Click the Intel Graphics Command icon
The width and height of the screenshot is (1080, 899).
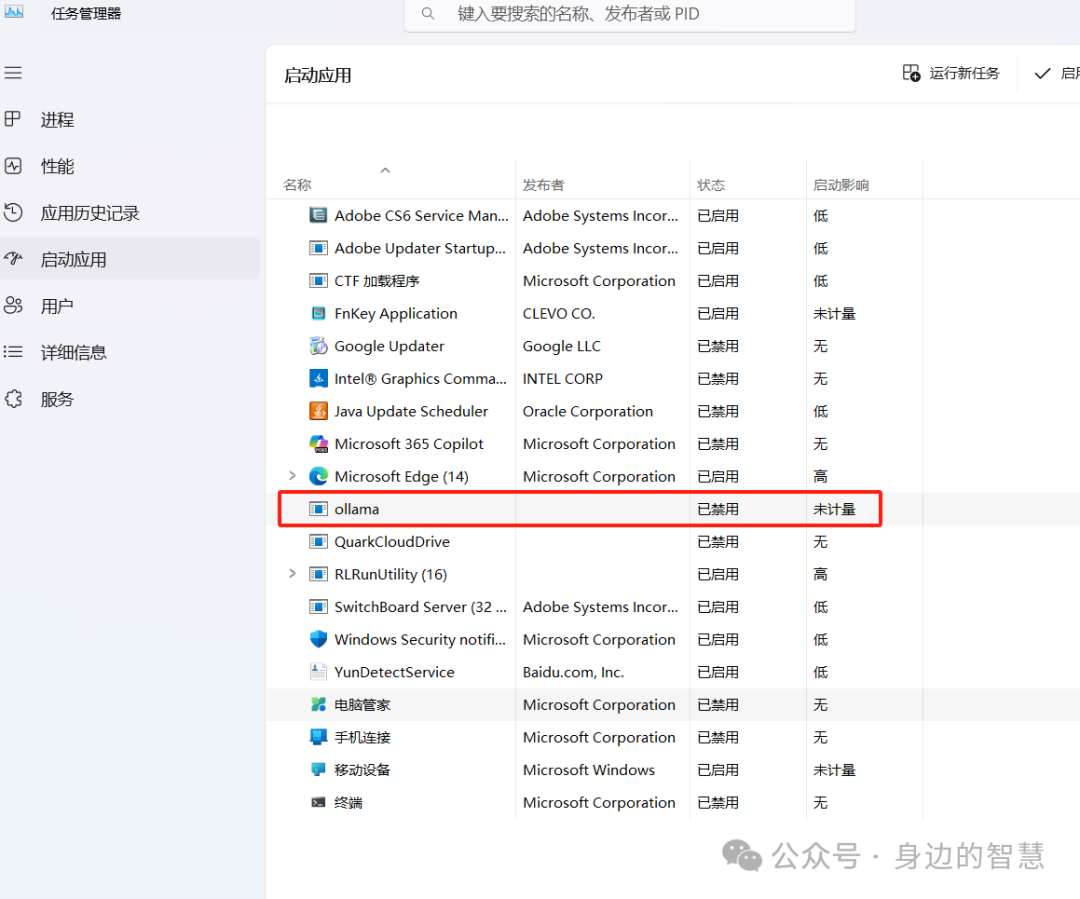pyautogui.click(x=318, y=378)
